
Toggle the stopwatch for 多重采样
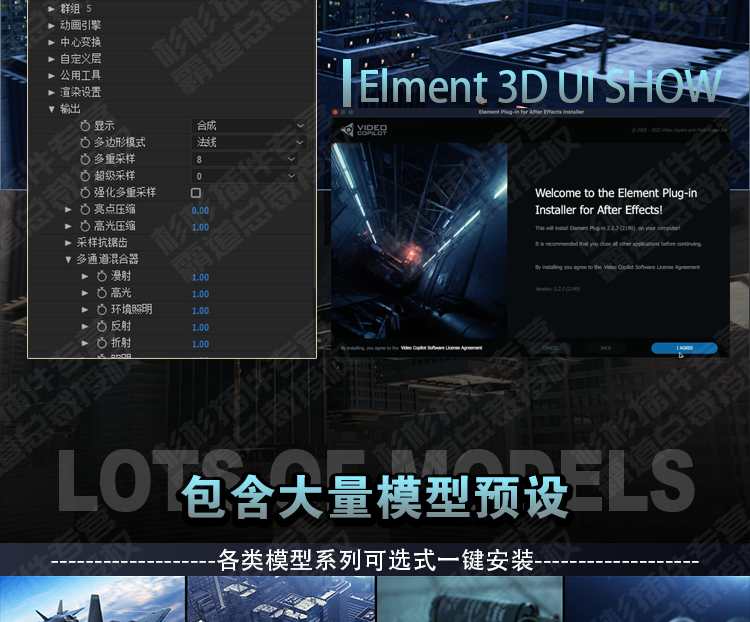coord(85,159)
